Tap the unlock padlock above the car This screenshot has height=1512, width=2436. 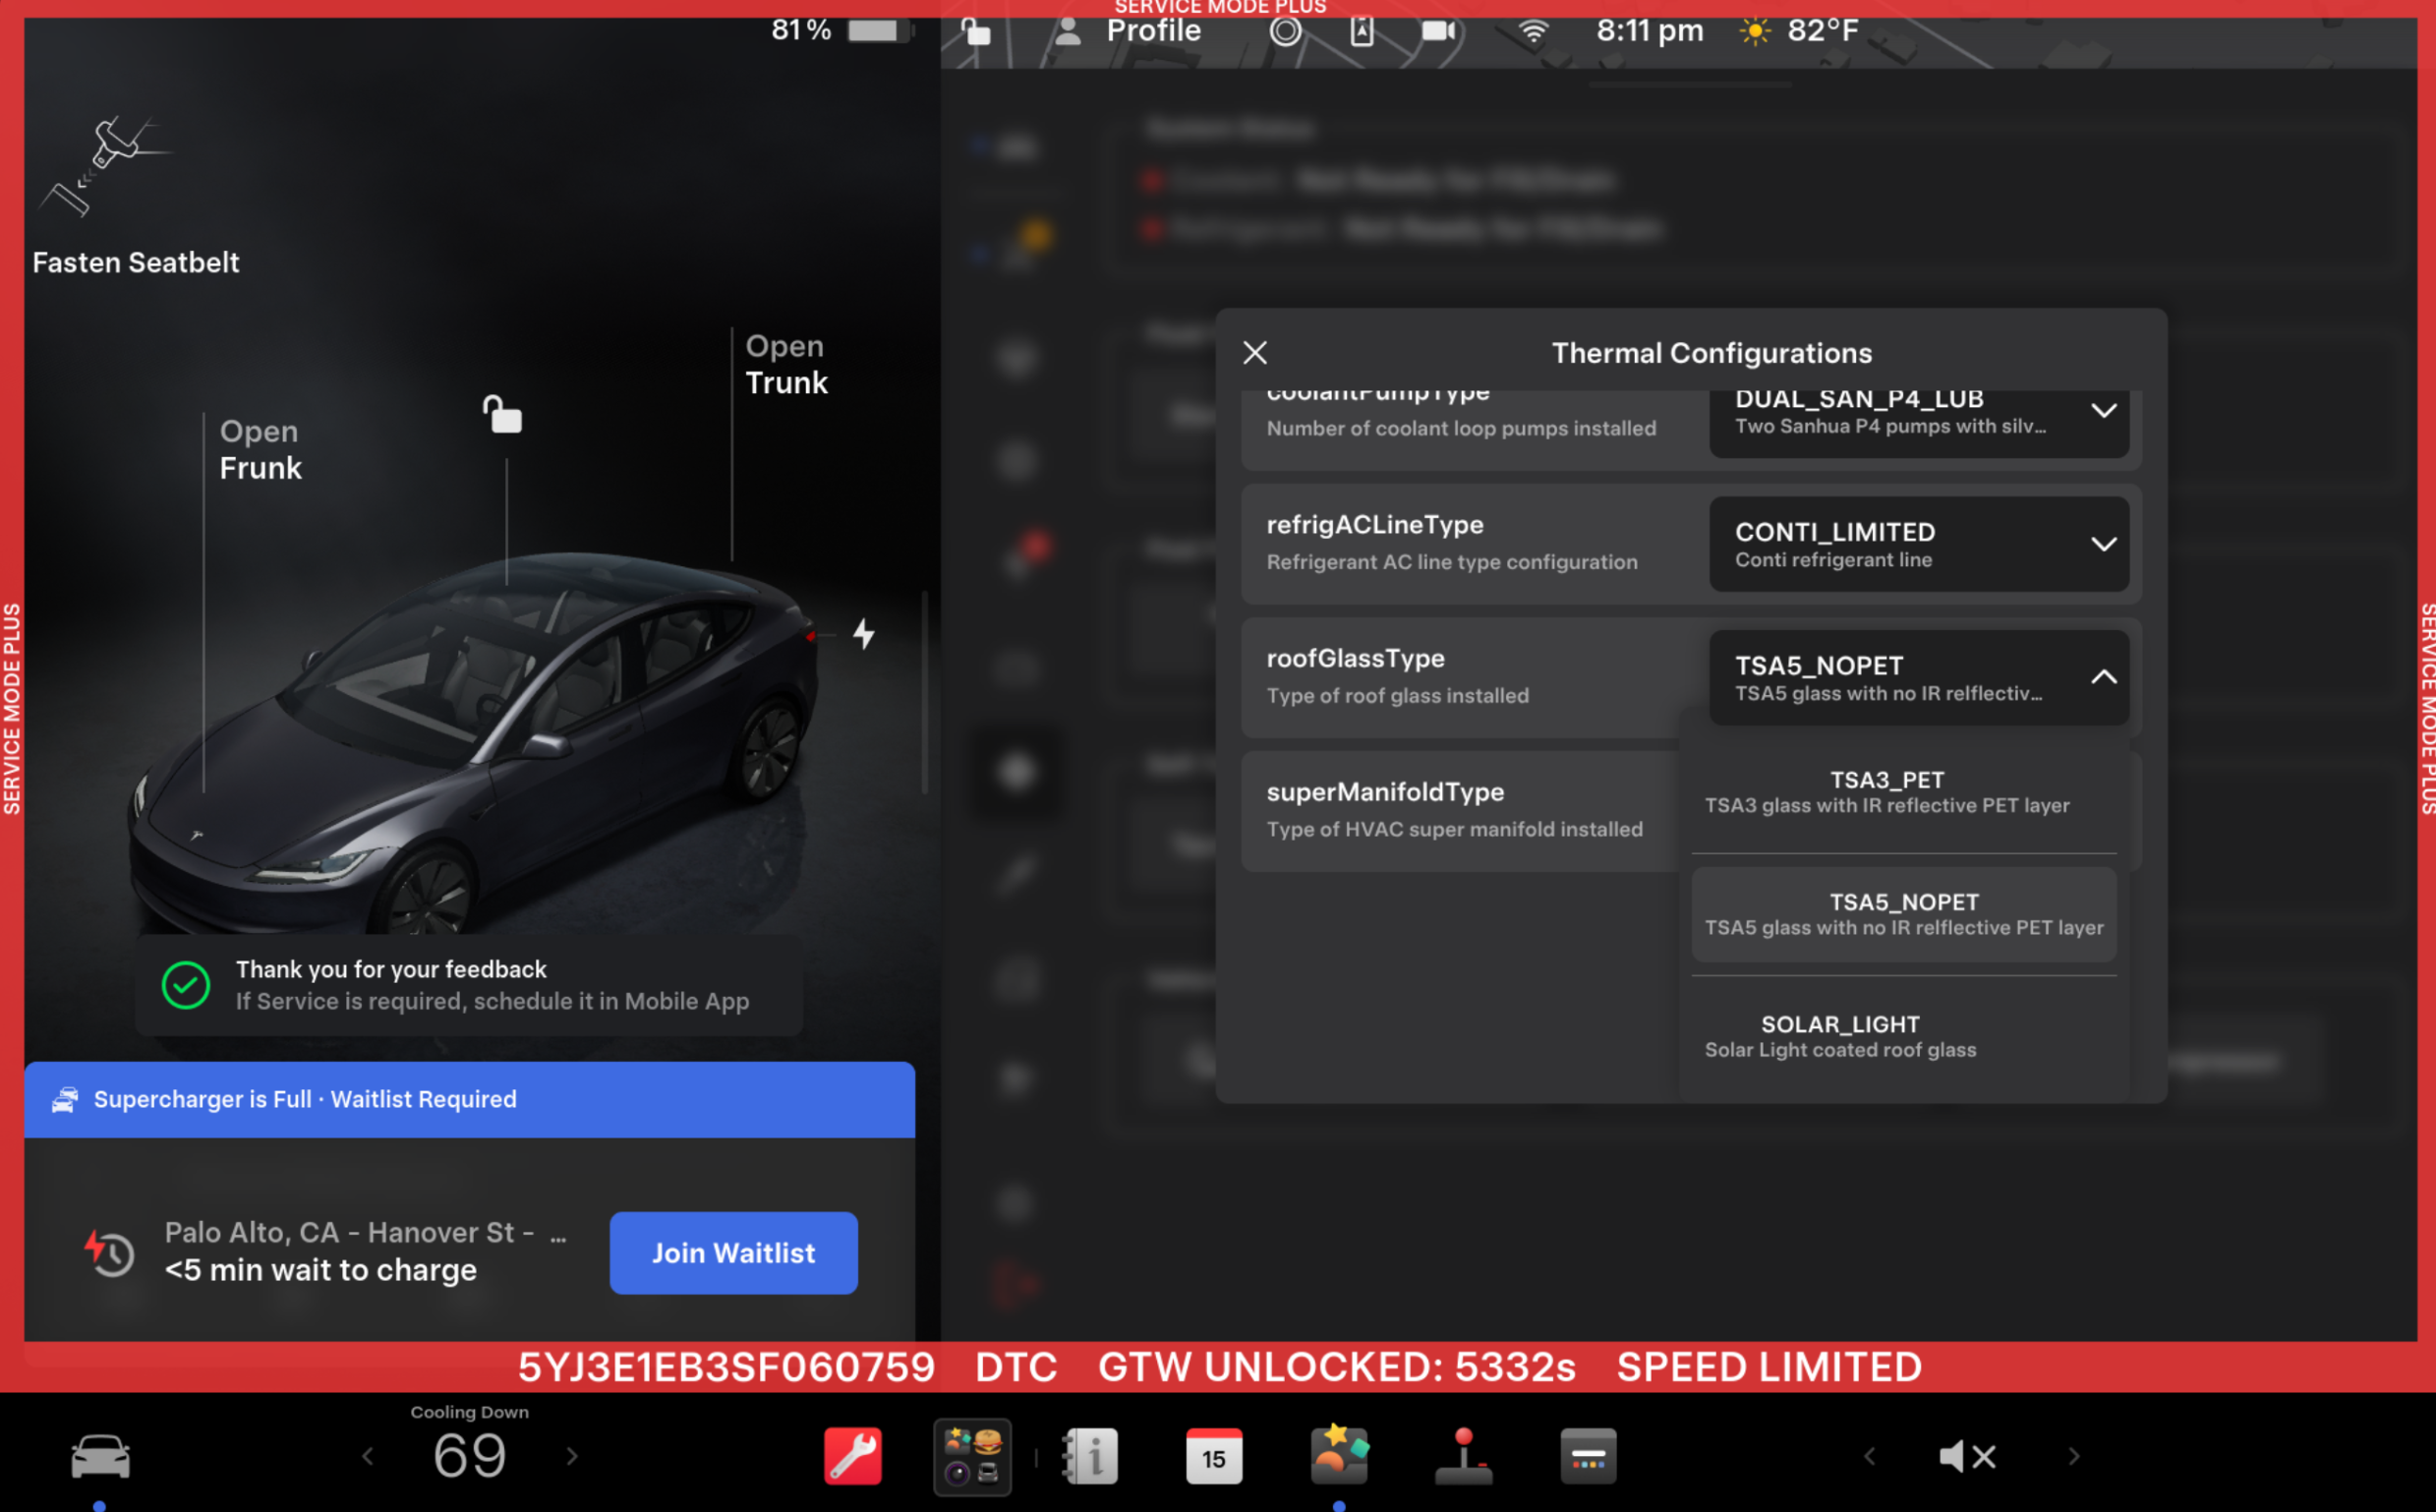pos(503,414)
